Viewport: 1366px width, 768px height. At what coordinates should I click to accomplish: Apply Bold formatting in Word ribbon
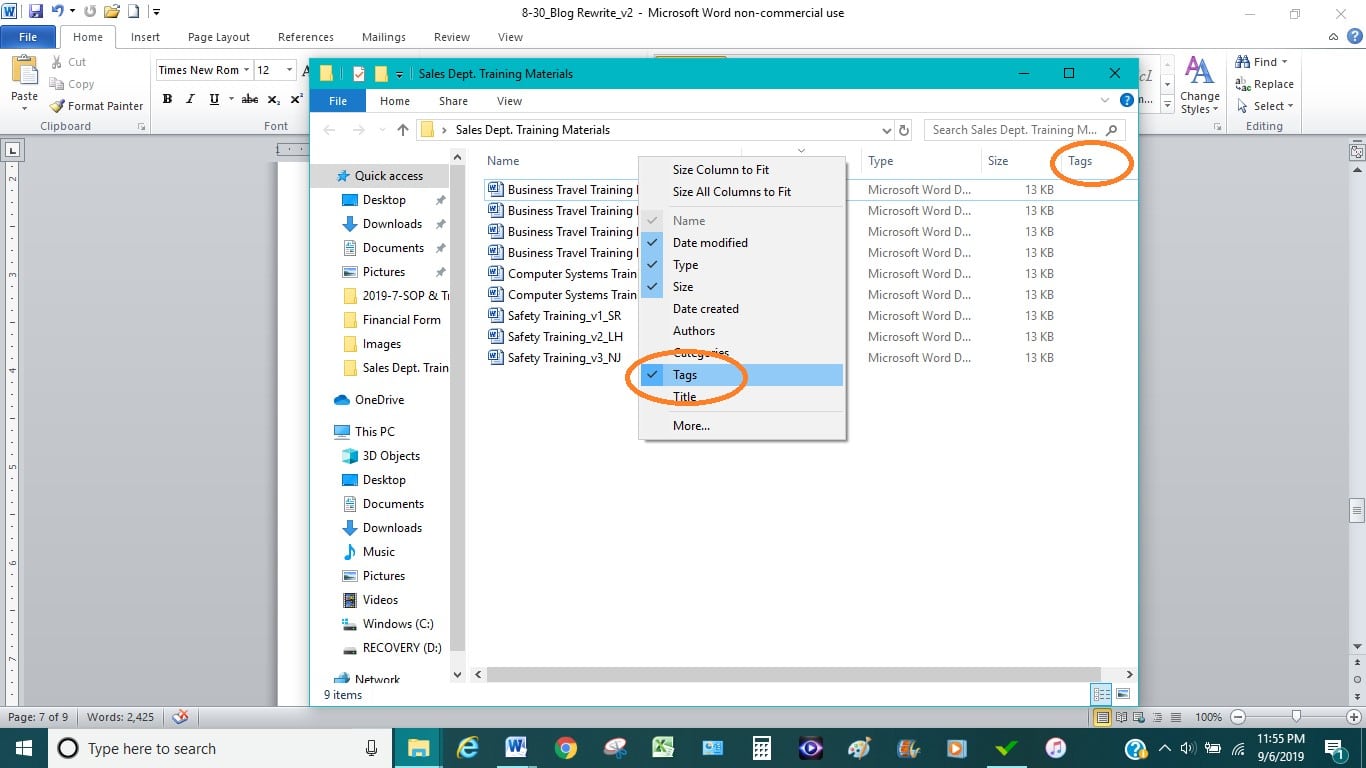(x=167, y=99)
